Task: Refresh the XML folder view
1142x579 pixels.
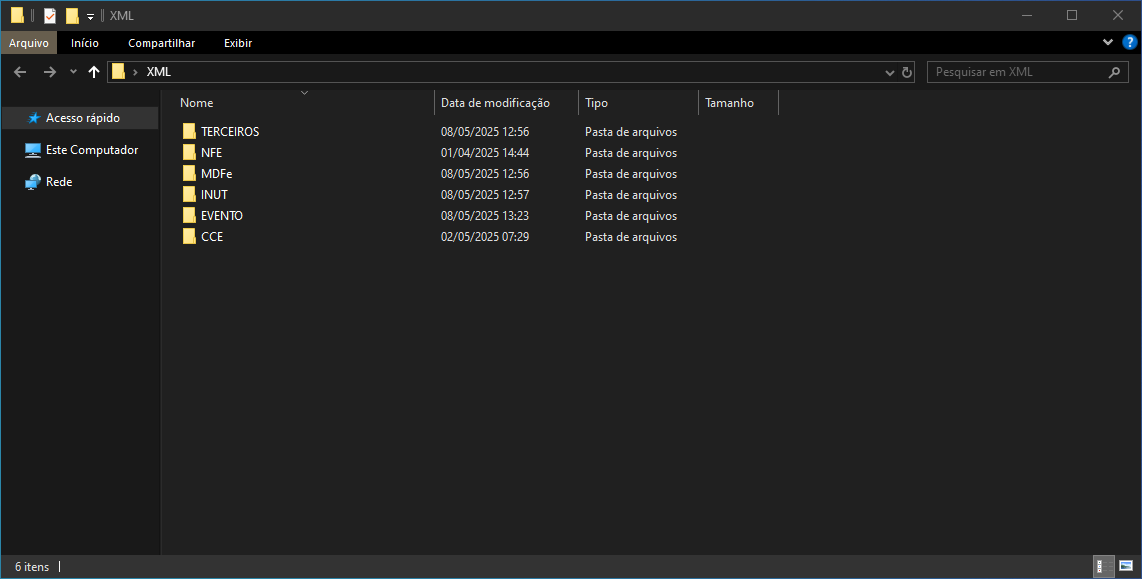Action: pyautogui.click(x=907, y=72)
